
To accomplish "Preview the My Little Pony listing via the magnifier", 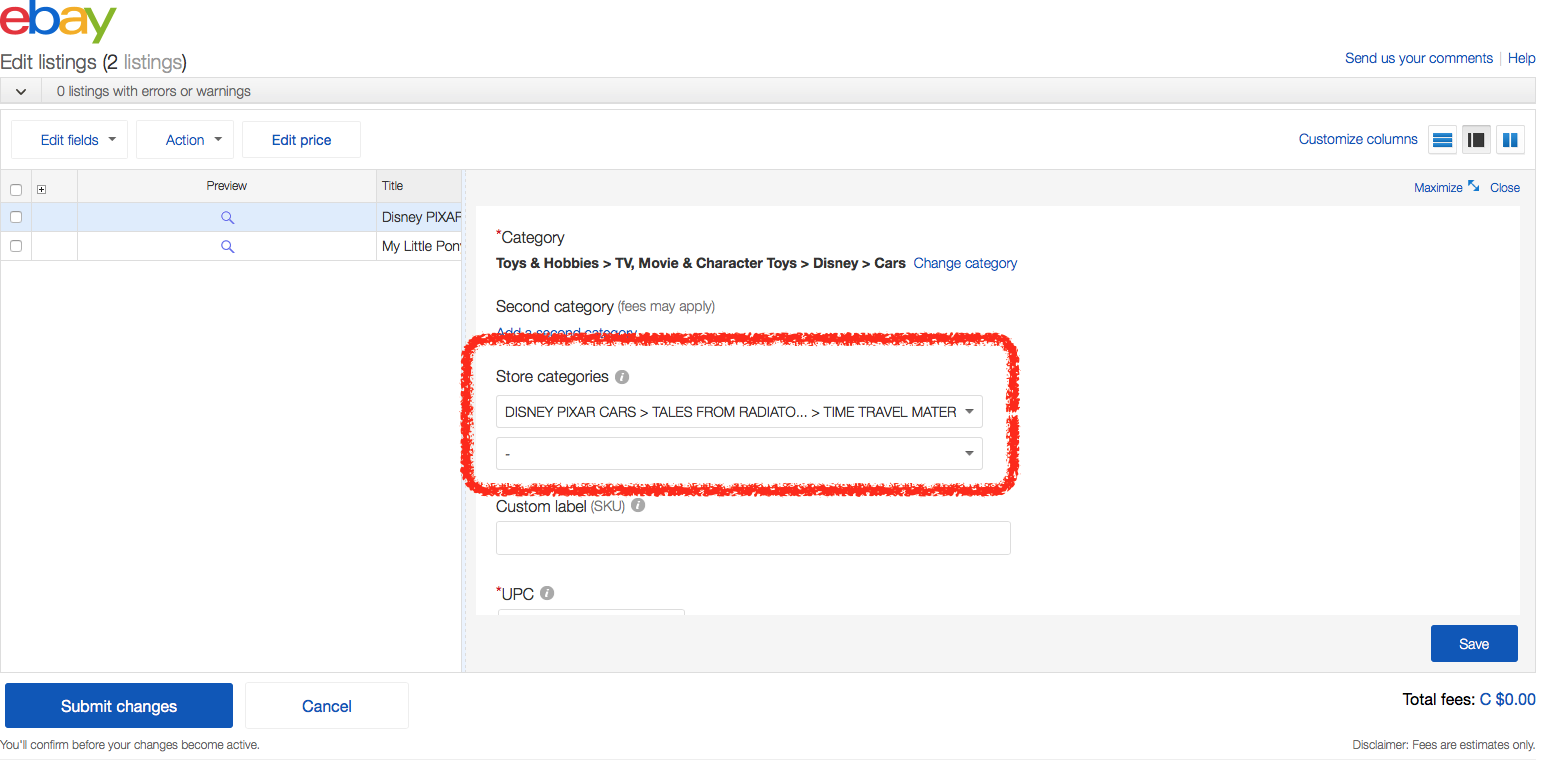I will (x=227, y=246).
